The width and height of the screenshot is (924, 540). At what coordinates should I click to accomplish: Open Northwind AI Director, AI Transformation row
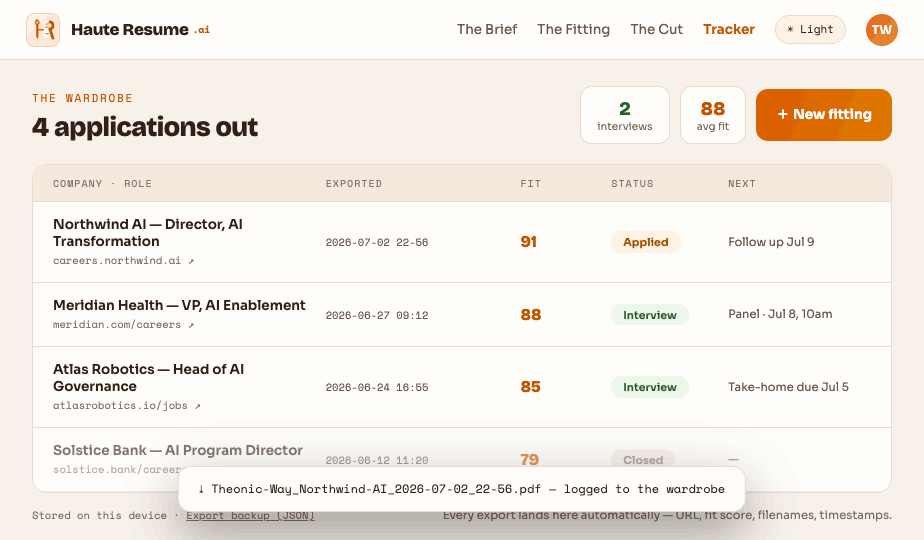[462, 242]
